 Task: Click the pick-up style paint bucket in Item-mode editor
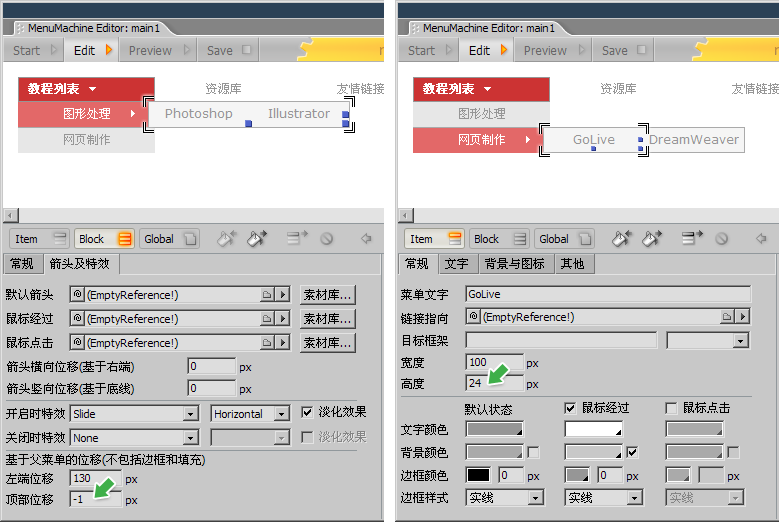tap(622, 239)
